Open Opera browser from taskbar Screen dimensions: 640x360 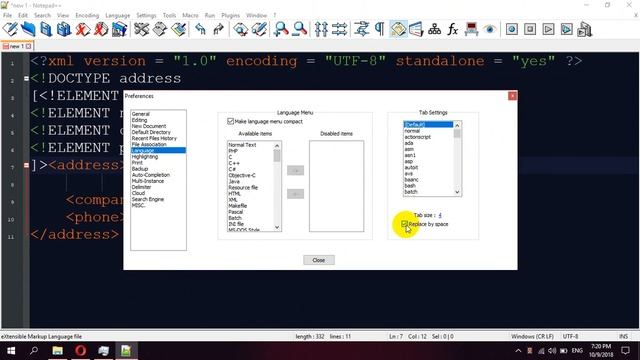(x=80, y=351)
